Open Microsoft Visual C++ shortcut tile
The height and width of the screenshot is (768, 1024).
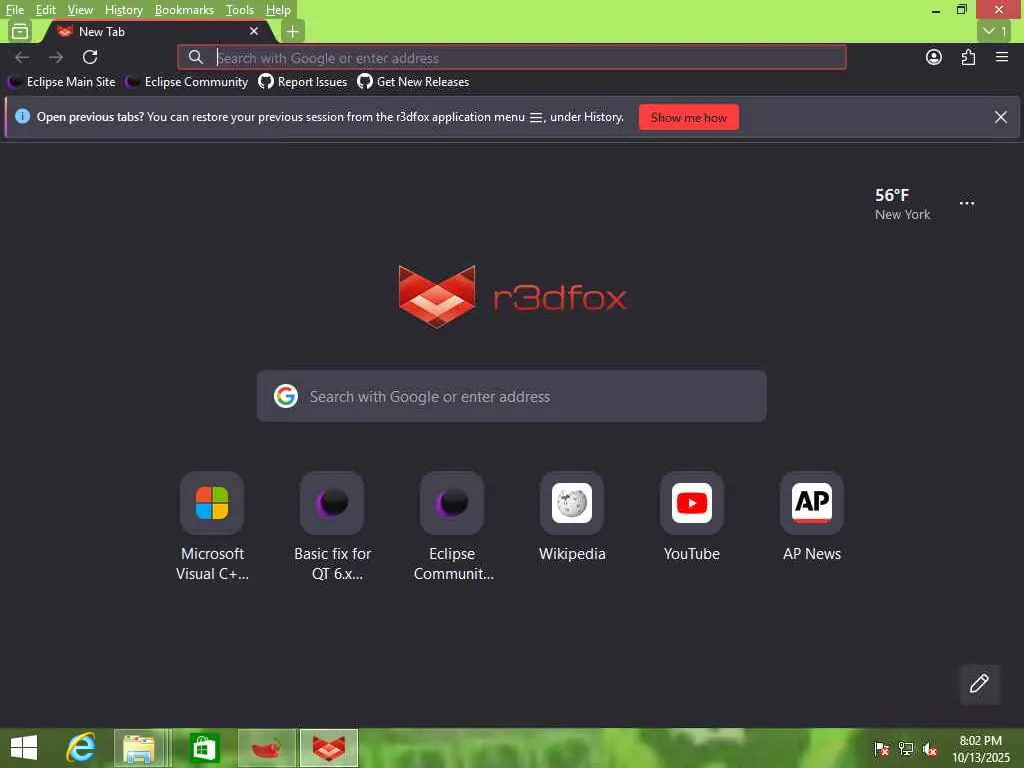(212, 526)
